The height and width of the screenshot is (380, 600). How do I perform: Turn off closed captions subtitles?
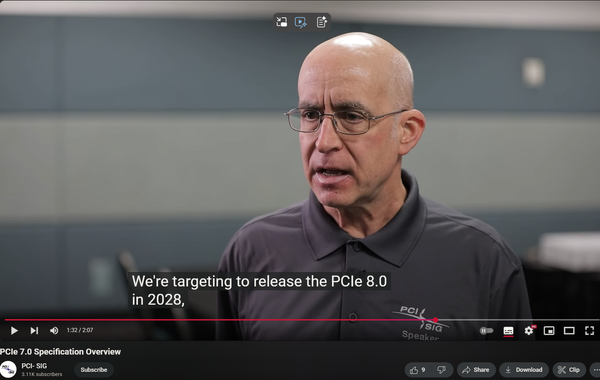tap(508, 331)
